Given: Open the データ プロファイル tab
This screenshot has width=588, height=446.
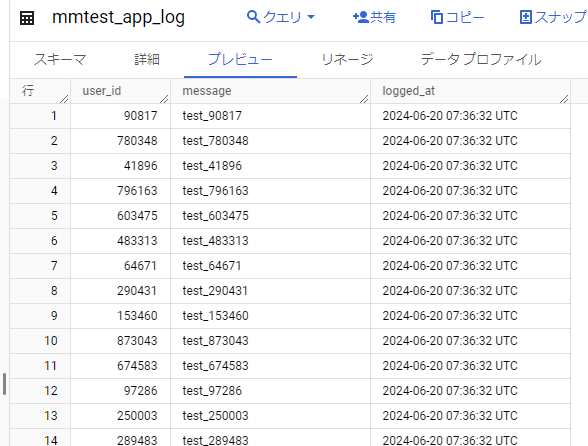Looking at the screenshot, I should [481, 59].
